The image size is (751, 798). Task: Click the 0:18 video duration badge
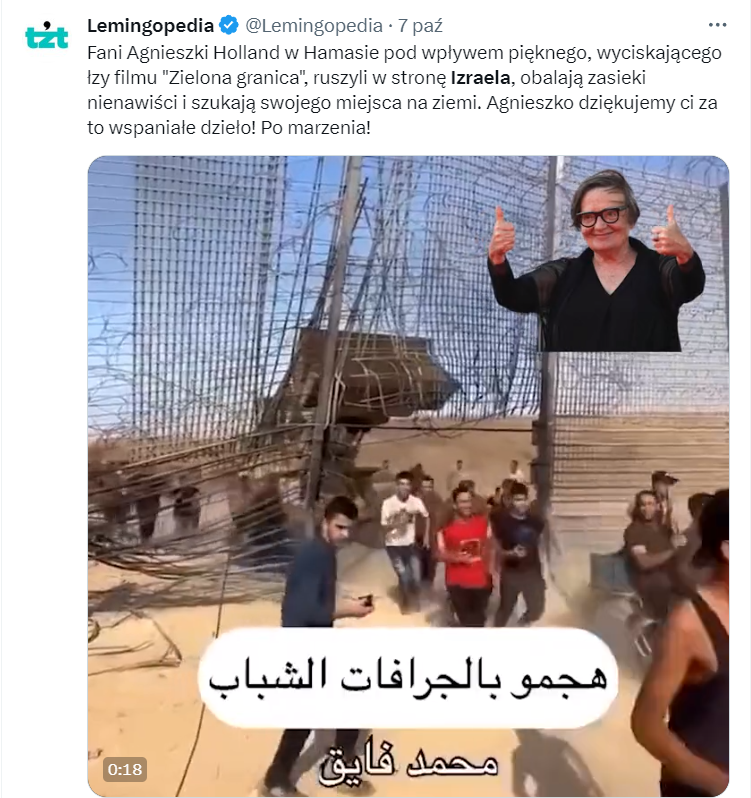click(125, 769)
